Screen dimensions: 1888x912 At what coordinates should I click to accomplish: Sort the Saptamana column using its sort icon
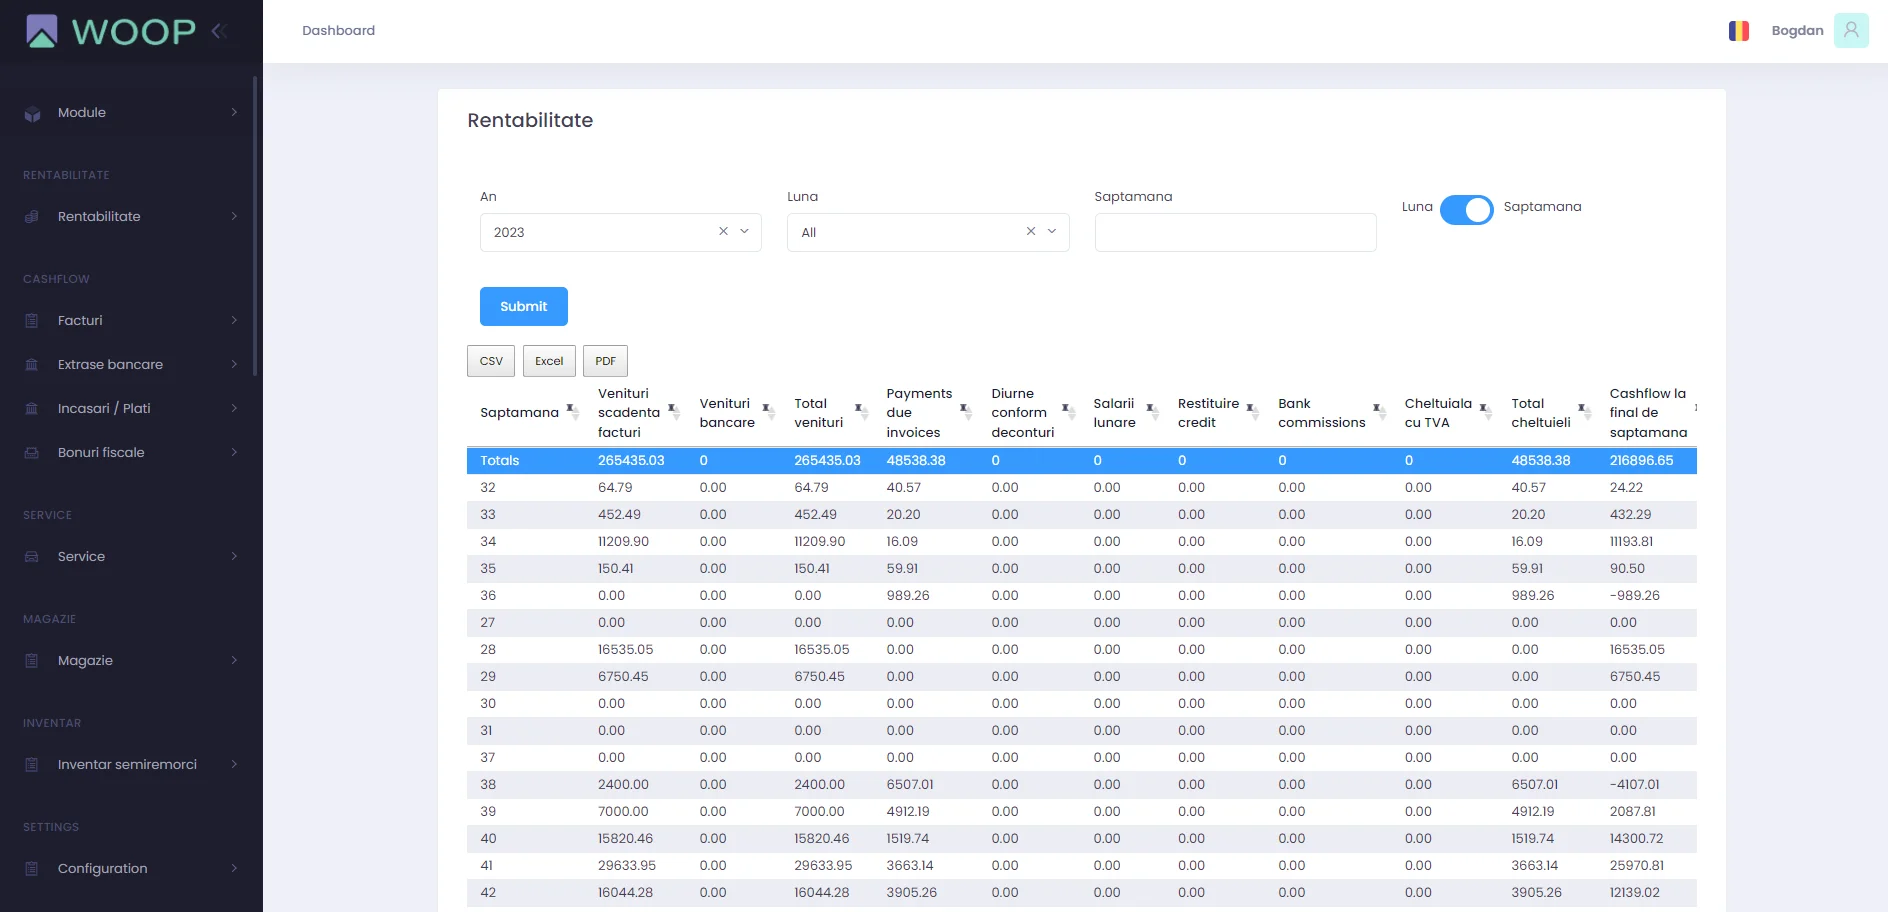tap(572, 411)
